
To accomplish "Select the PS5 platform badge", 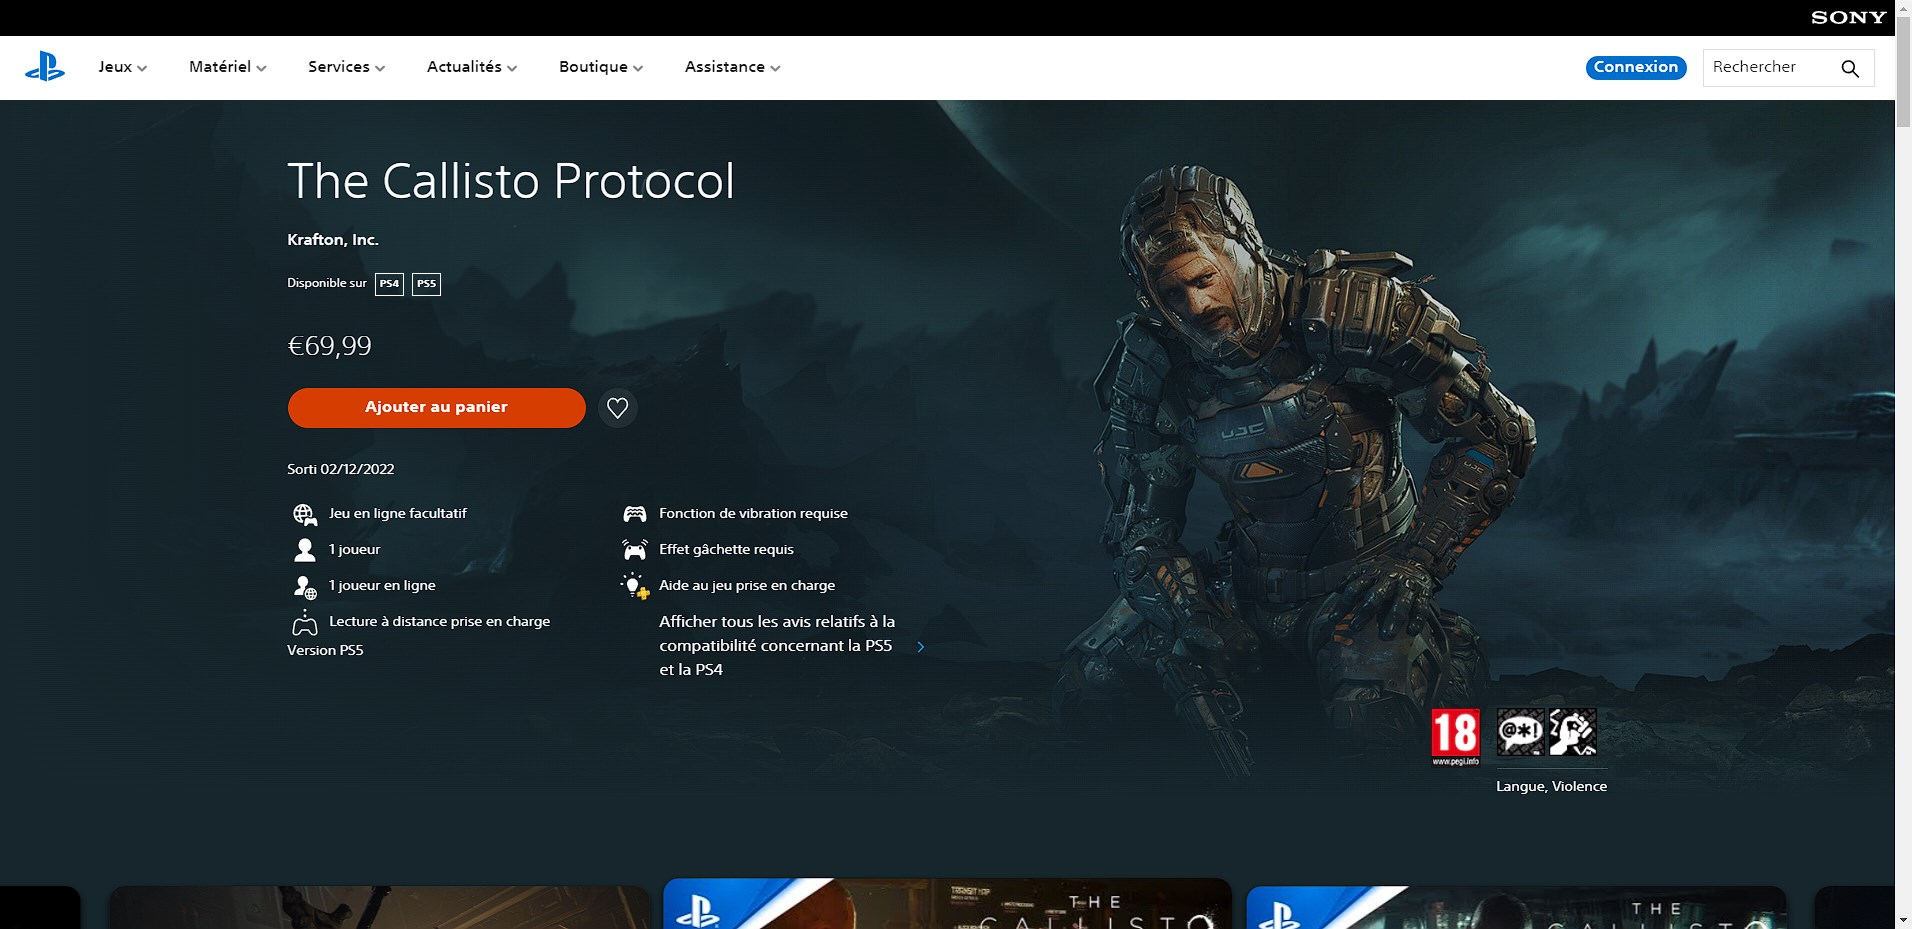I will coord(425,284).
